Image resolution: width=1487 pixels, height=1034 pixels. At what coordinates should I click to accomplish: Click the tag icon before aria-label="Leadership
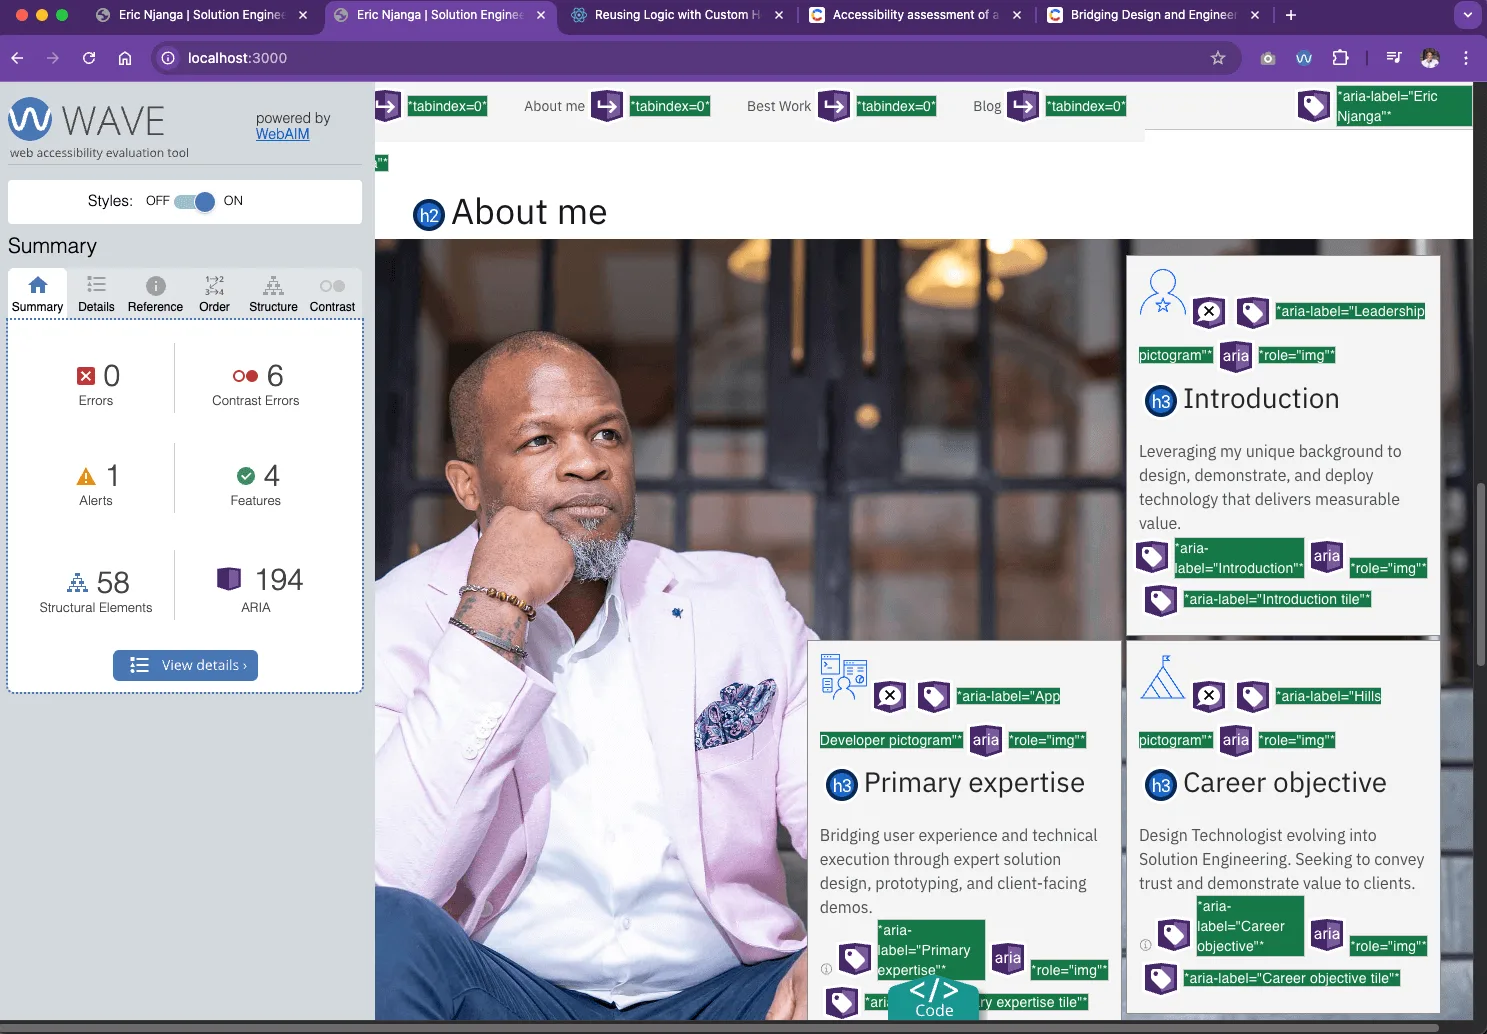[1253, 312]
